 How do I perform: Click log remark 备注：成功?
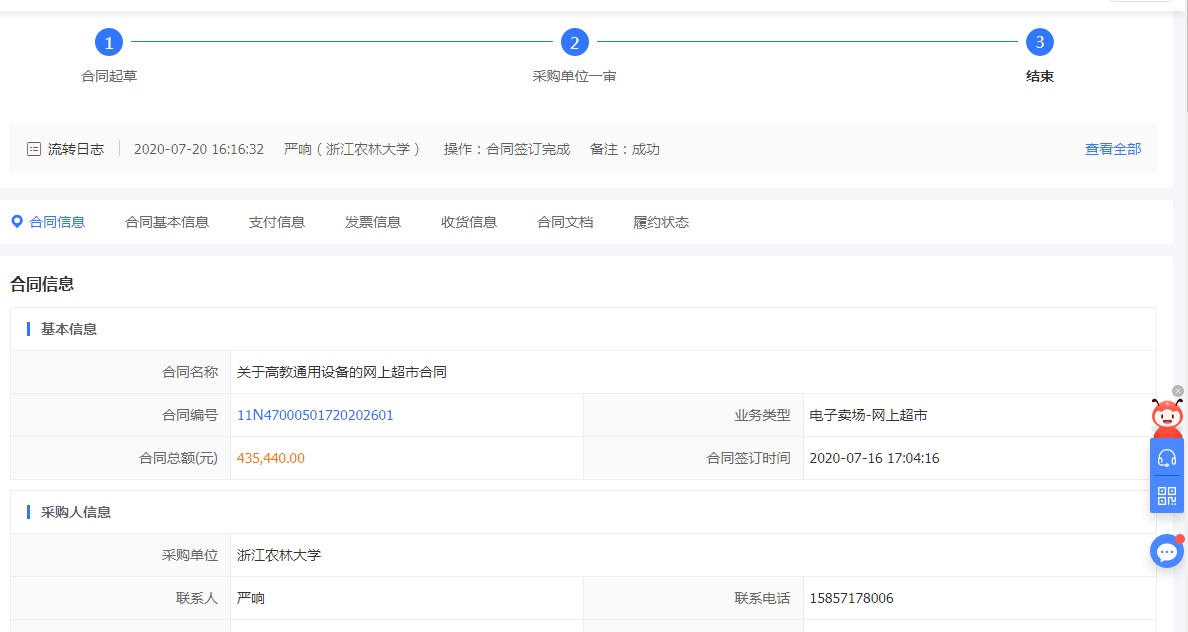pos(625,149)
